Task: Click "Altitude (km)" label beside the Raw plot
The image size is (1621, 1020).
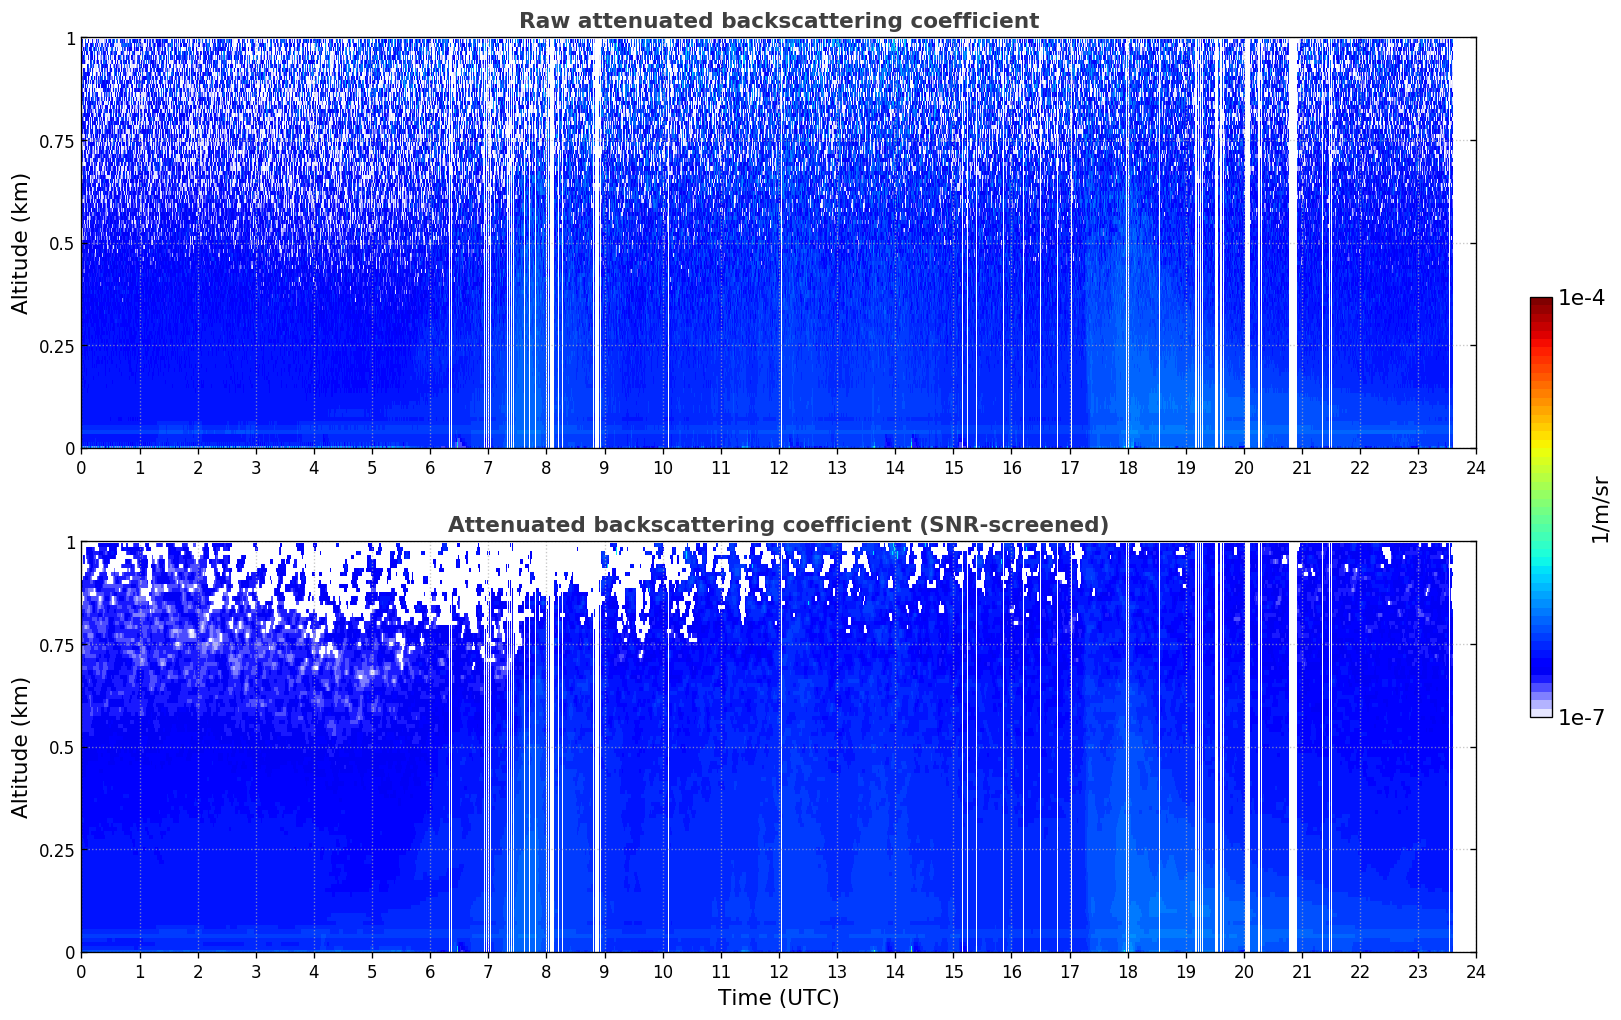Action: click(x=21, y=243)
